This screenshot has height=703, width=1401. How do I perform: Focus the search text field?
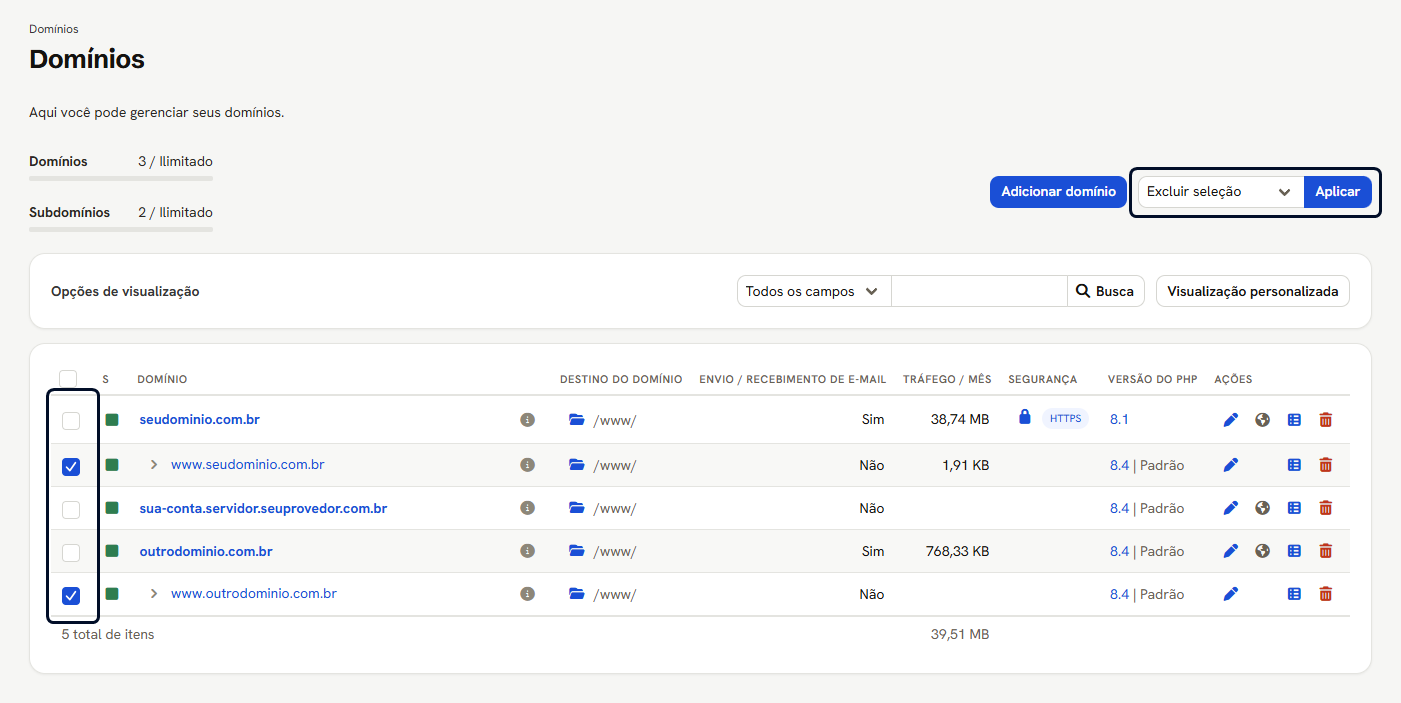tap(980, 292)
